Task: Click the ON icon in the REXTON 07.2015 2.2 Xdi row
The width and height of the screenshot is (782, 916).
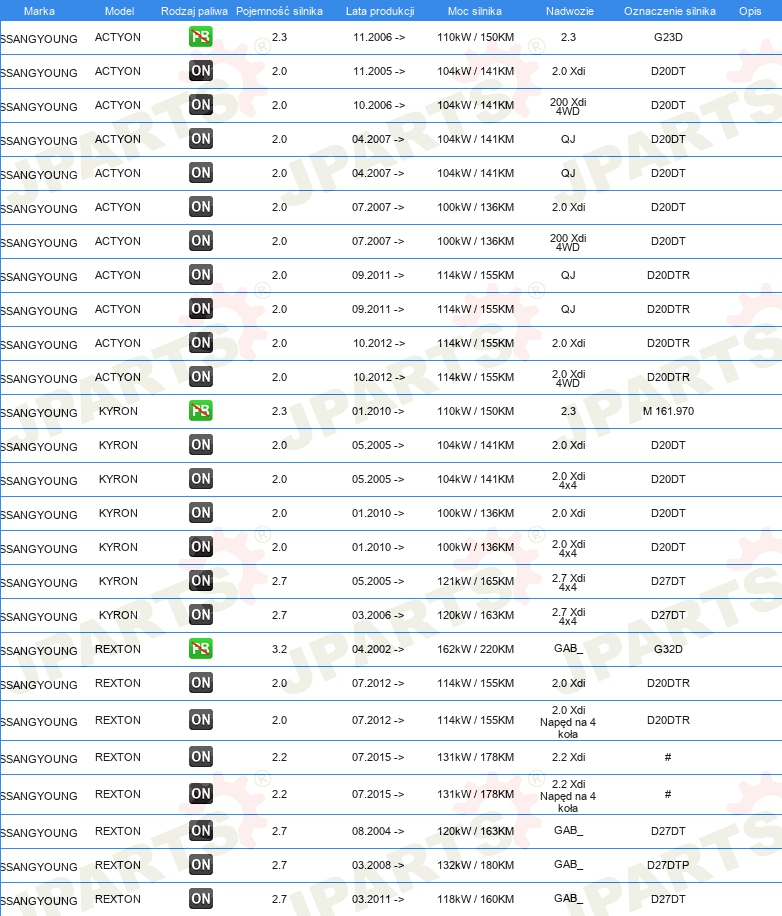Action: tap(200, 757)
